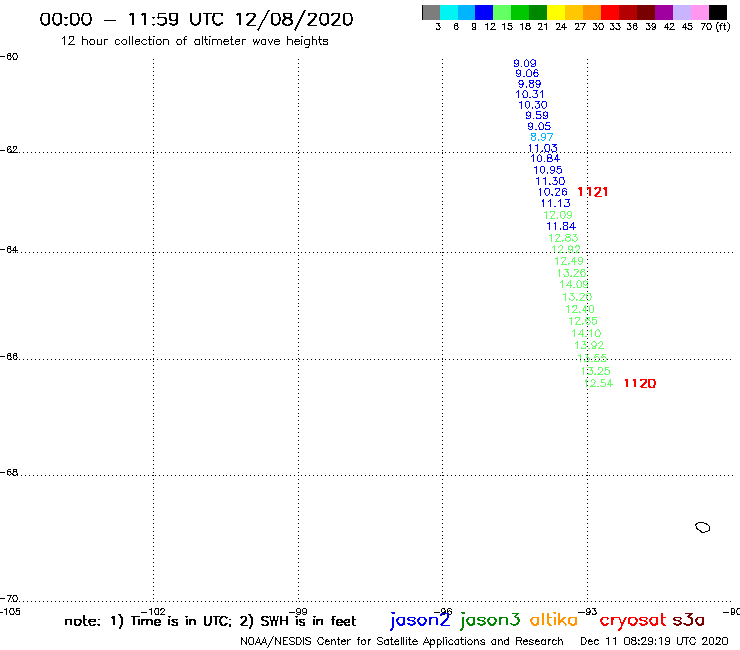This screenshot has width=740, height=650.
Task: Click the note about UTC time and SWH feet
Action: tap(210, 621)
